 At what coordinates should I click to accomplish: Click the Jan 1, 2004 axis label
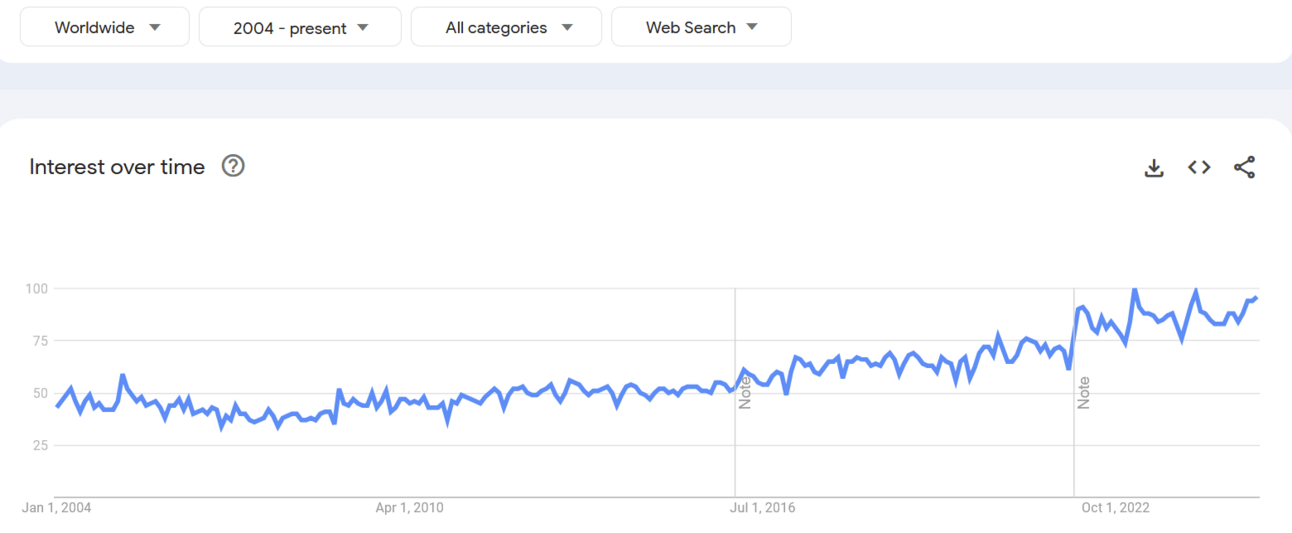pyautogui.click(x=56, y=508)
